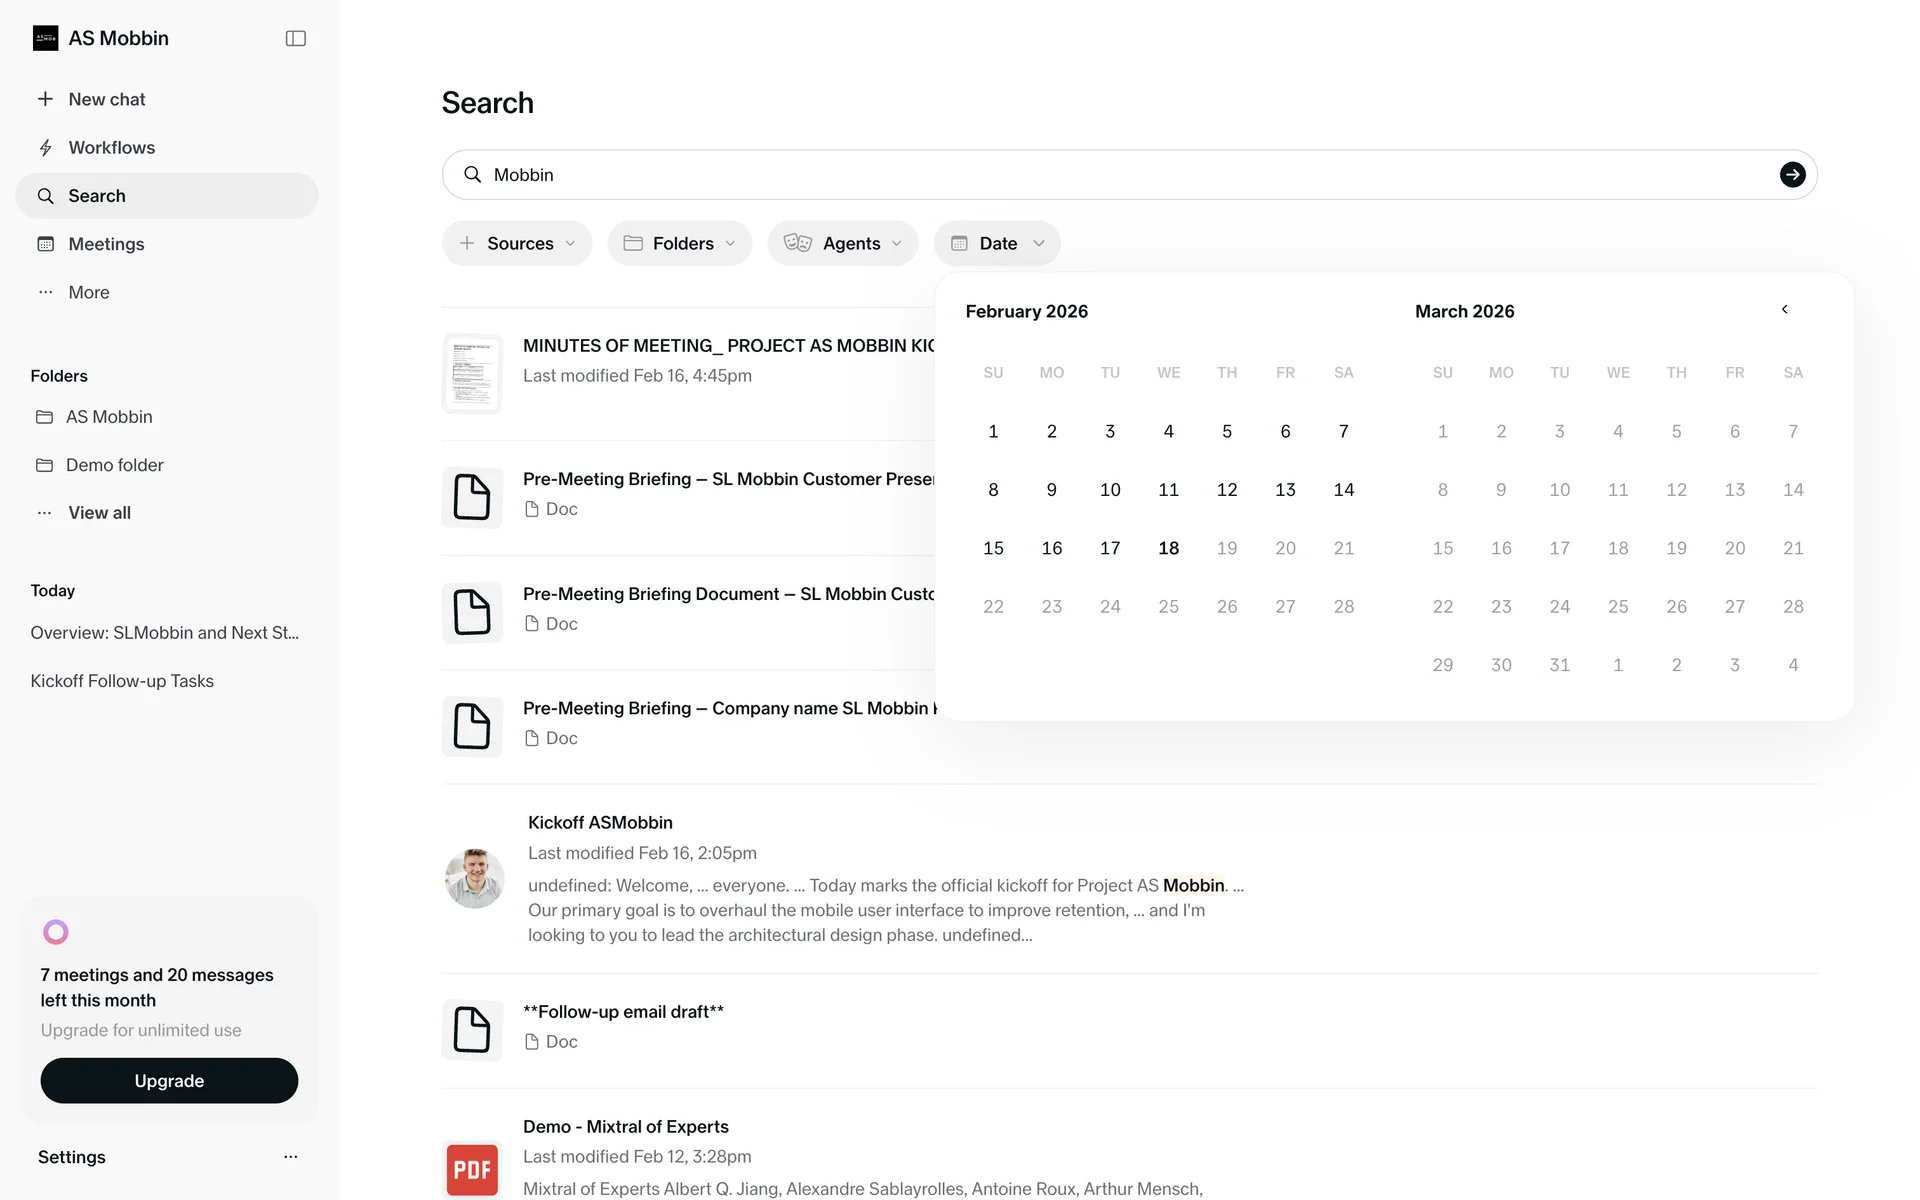
Task: Expand the Sources filter dropdown
Action: [x=517, y=243]
